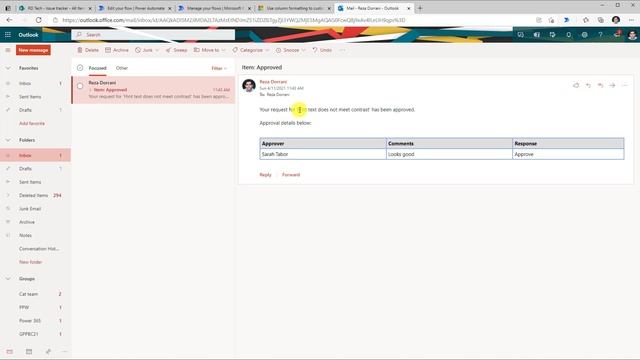Click the New folder link
Viewport: 640px width, 360px height.
[31, 262]
